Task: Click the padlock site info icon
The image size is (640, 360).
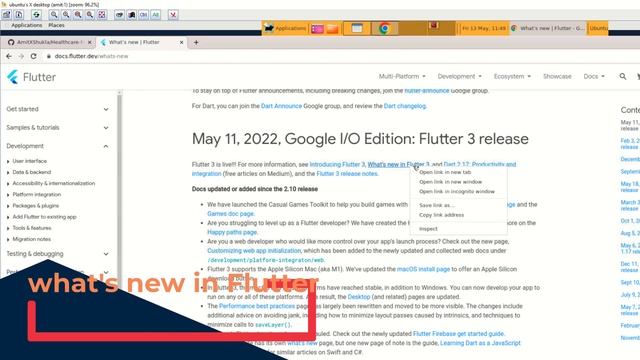Action: click(x=49, y=56)
